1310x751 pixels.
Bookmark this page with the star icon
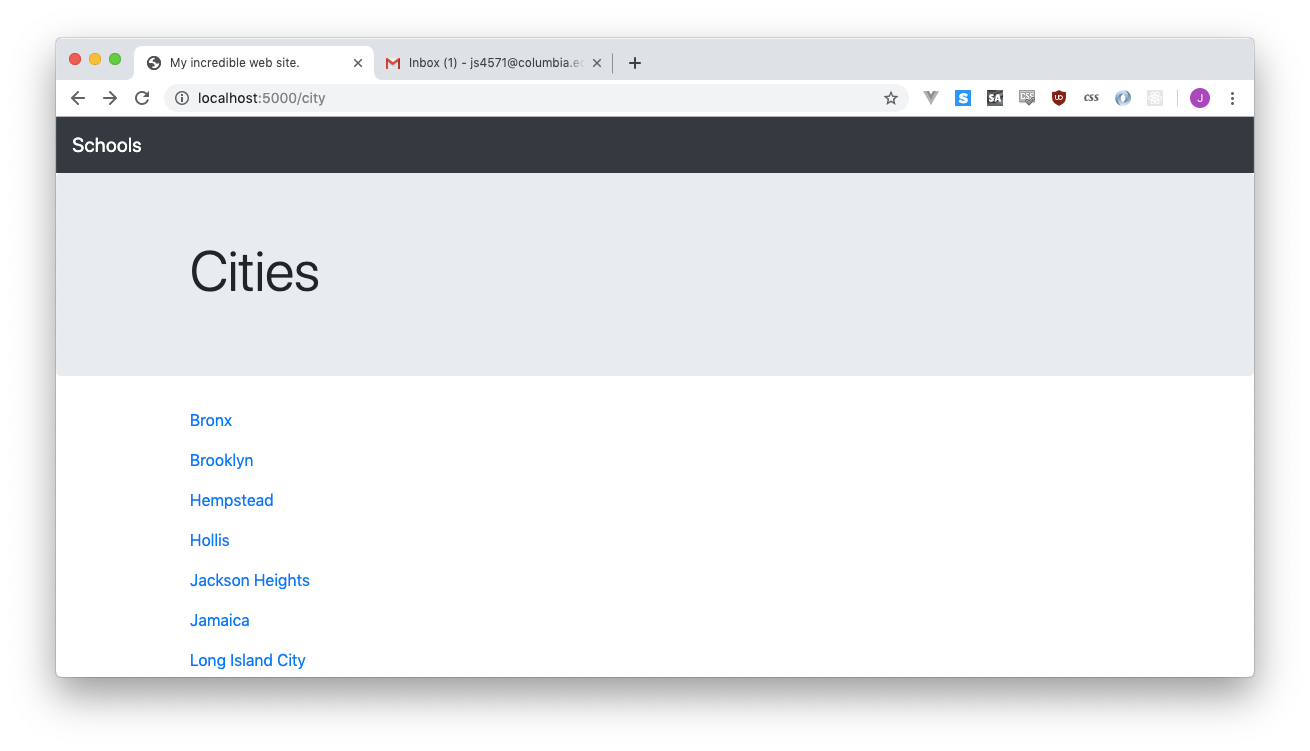coord(890,98)
